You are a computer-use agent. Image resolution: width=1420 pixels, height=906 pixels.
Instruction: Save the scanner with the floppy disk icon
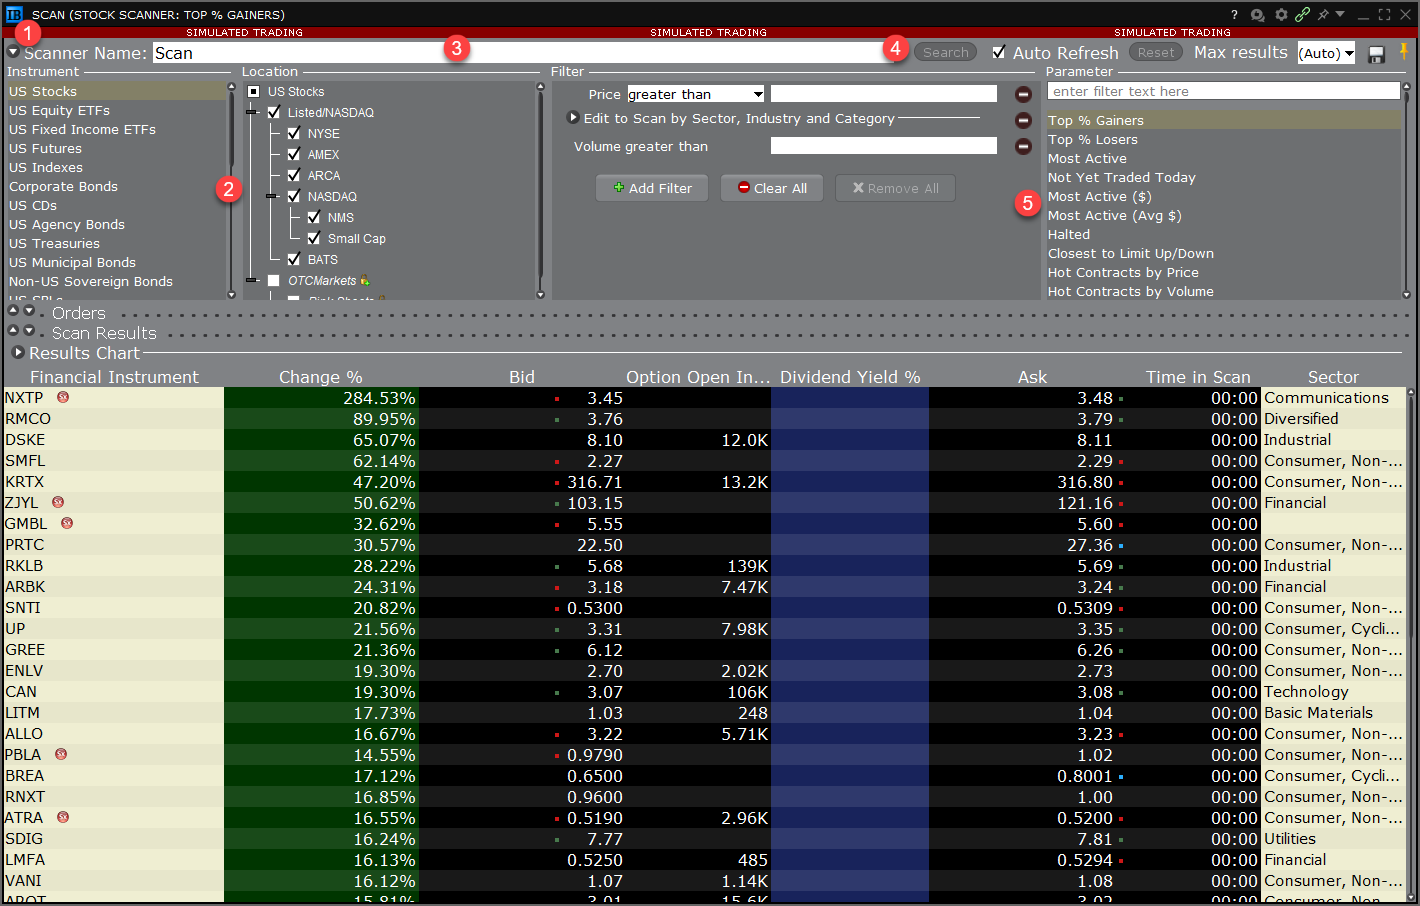(1377, 54)
